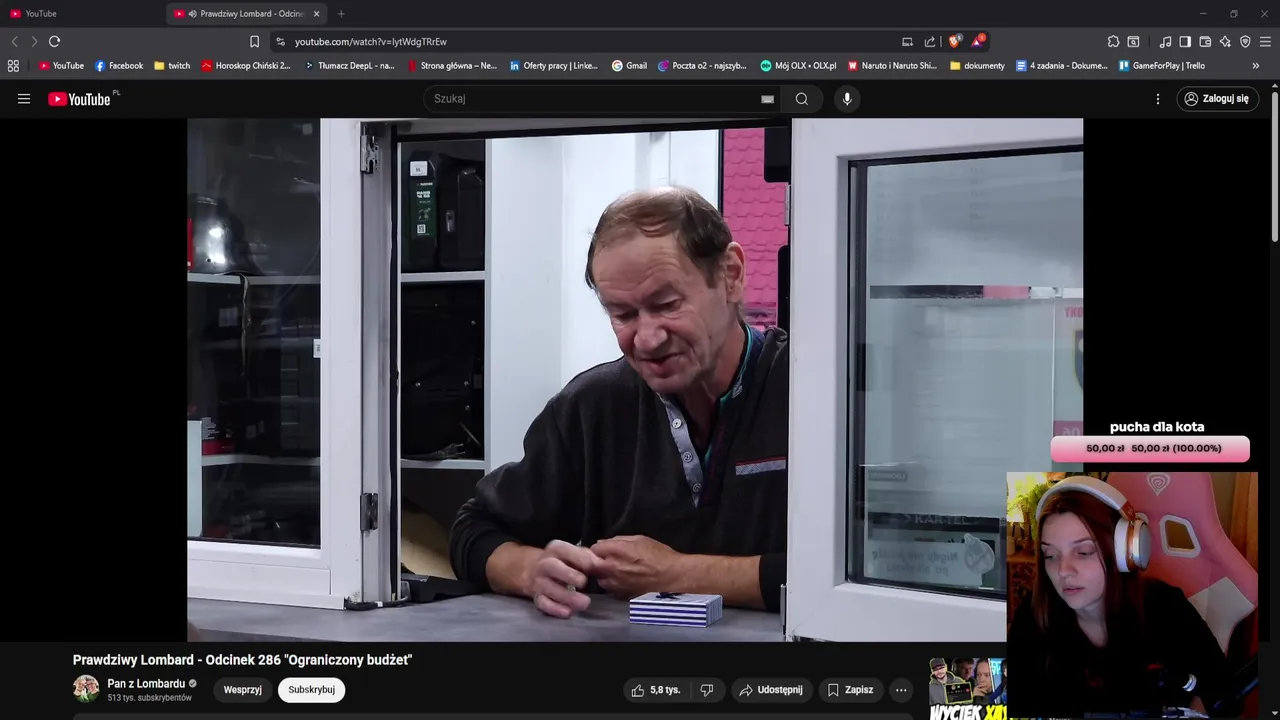Open the Brave VPN shield icon
The width and height of the screenshot is (1280, 720).
click(1245, 41)
